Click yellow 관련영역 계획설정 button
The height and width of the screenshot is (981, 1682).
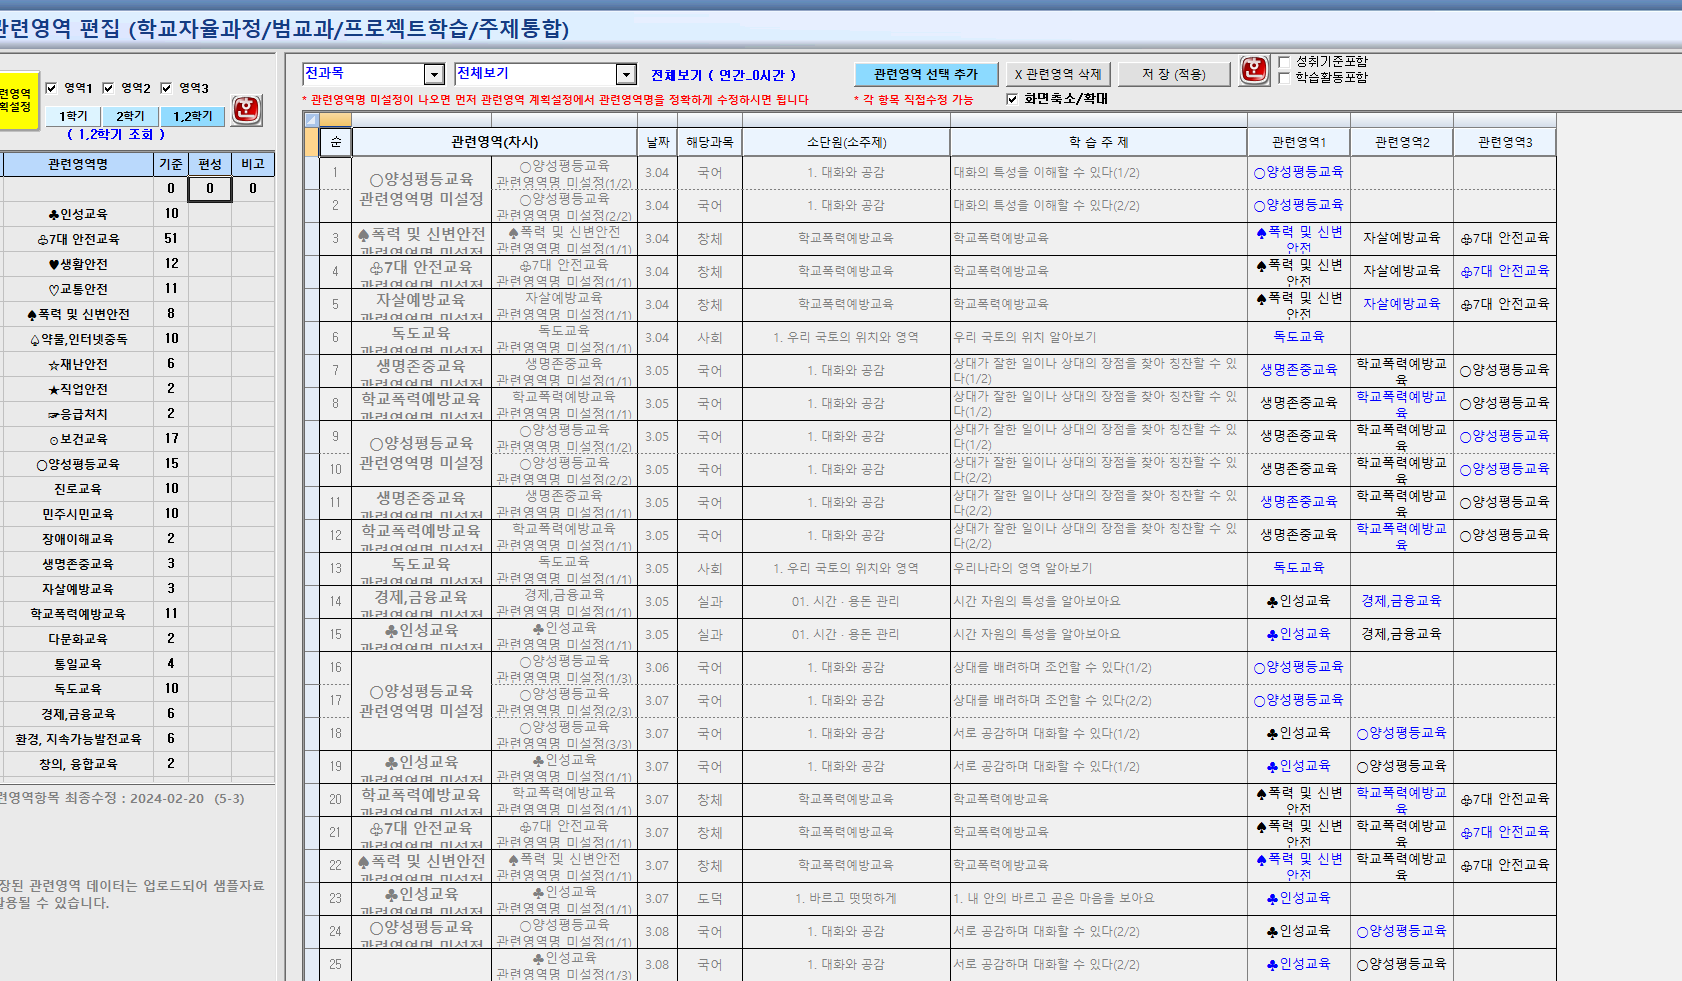click(x=17, y=101)
